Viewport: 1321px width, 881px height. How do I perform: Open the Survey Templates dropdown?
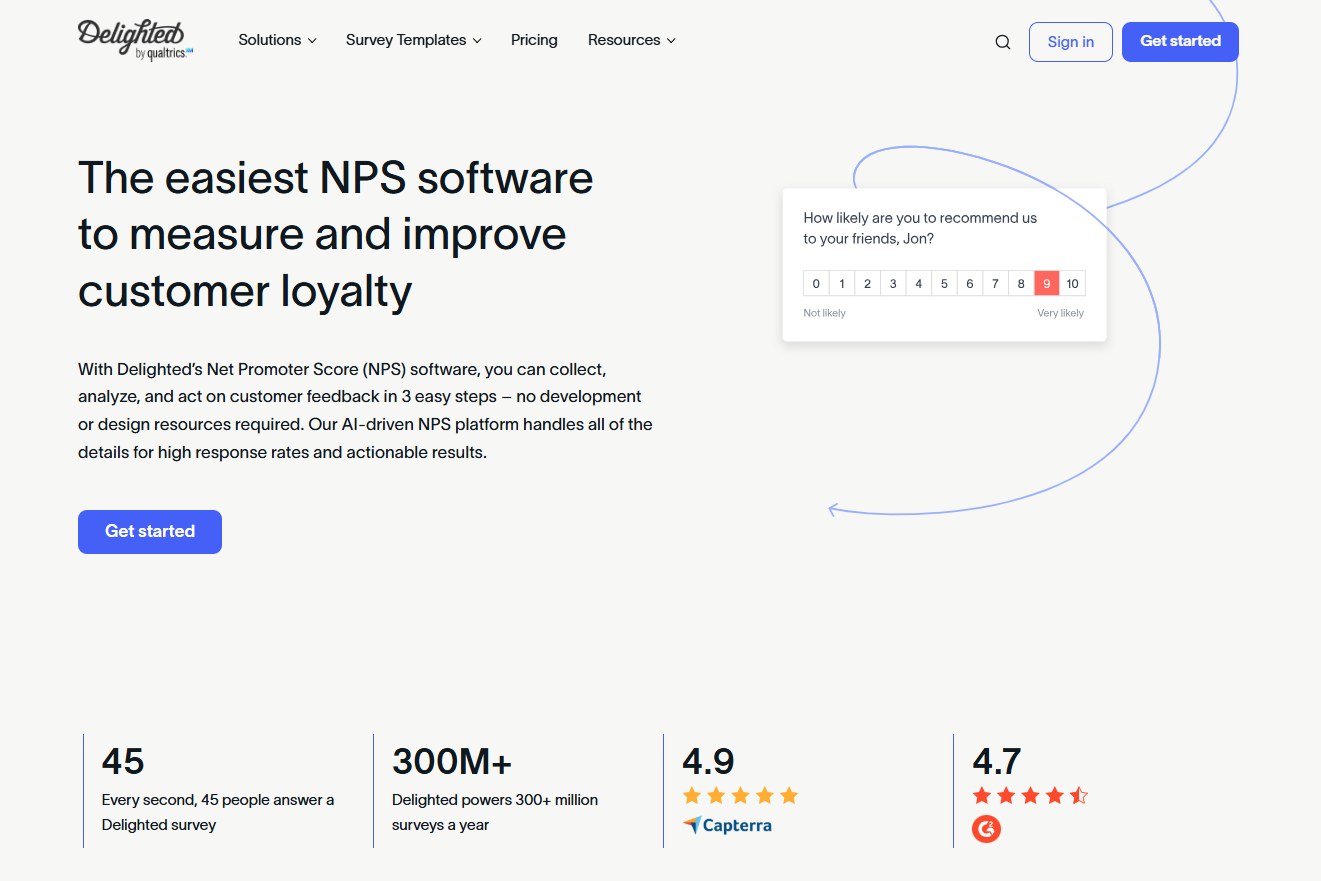point(413,40)
